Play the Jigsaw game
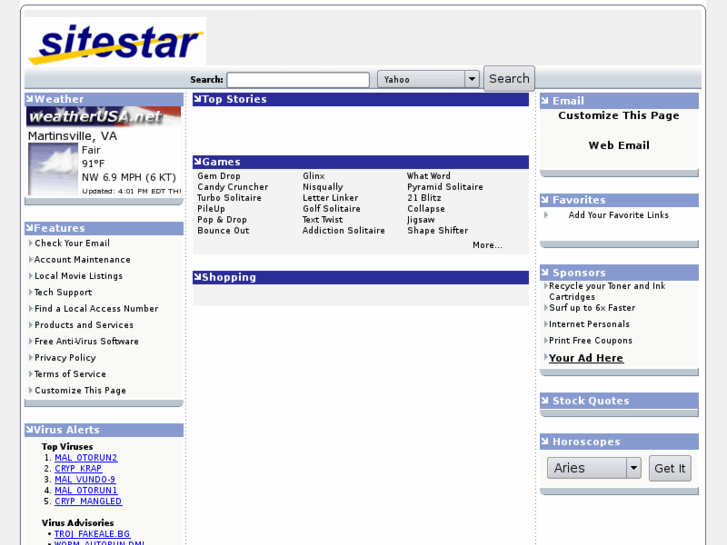This screenshot has width=727, height=545. (421, 220)
